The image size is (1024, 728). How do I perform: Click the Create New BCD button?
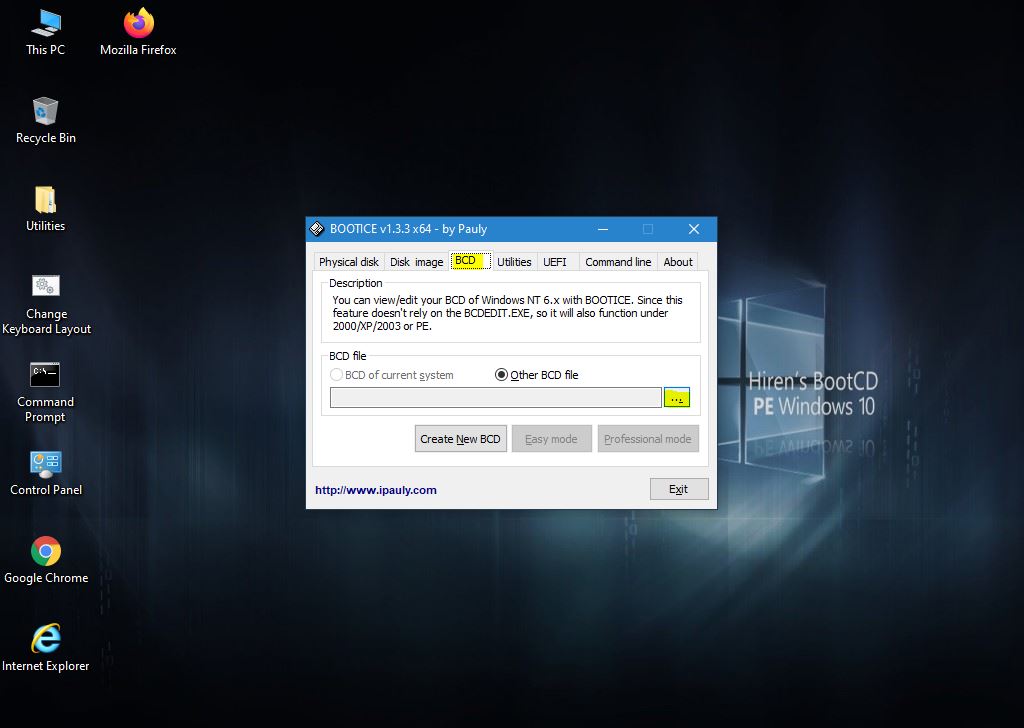(x=460, y=439)
